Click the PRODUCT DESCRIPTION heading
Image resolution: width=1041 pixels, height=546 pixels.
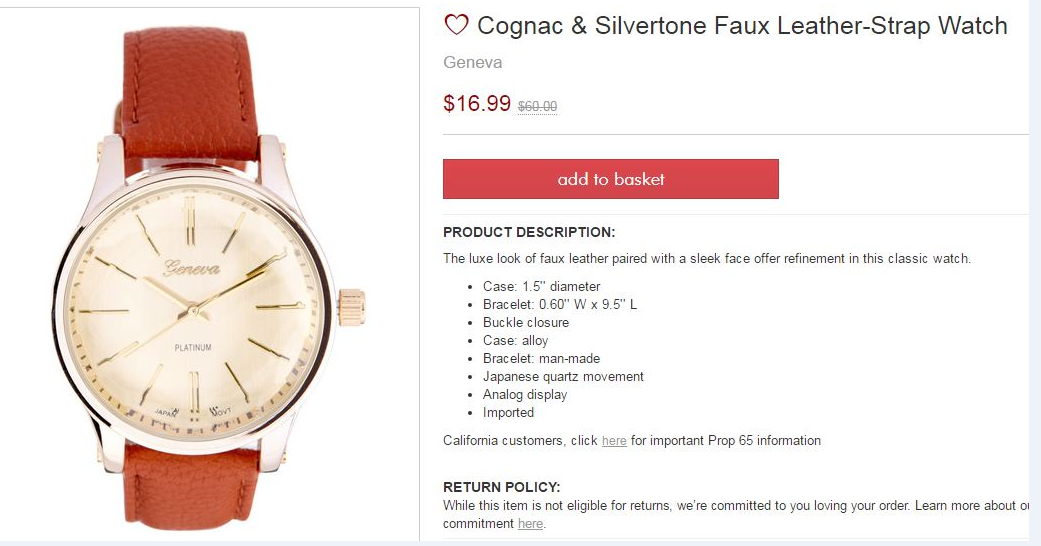click(529, 233)
